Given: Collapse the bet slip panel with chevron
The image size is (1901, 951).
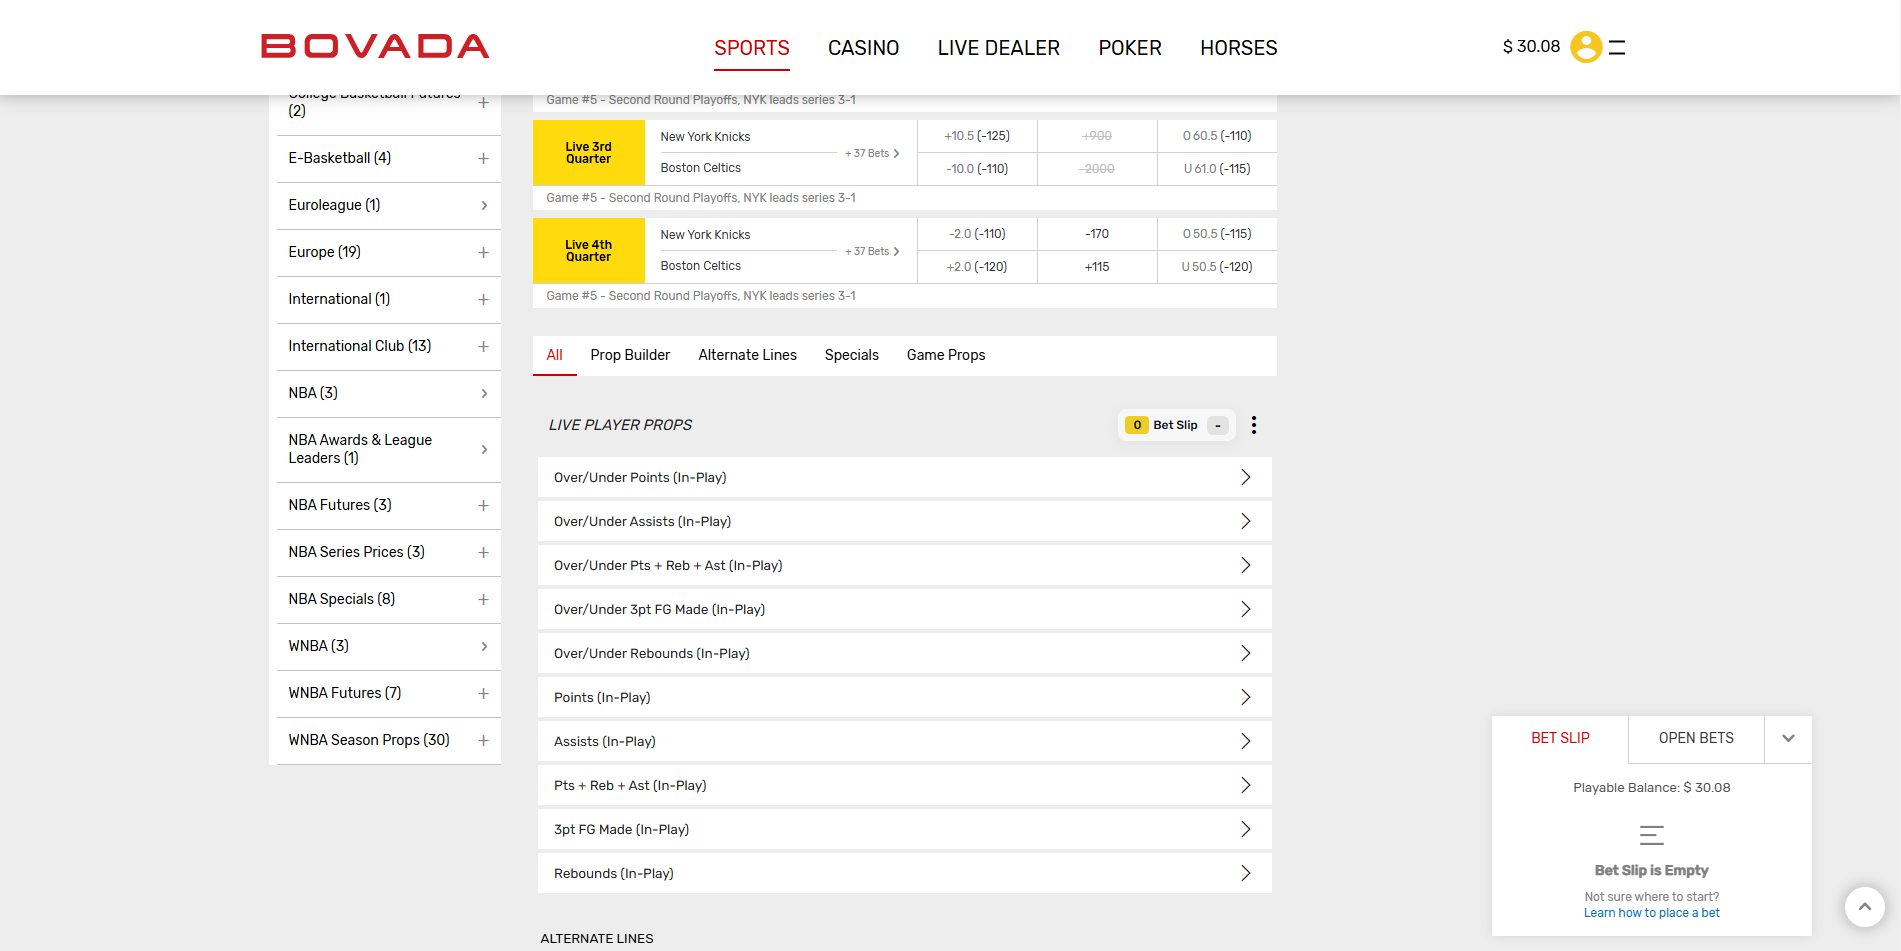Looking at the screenshot, I should coord(1788,739).
